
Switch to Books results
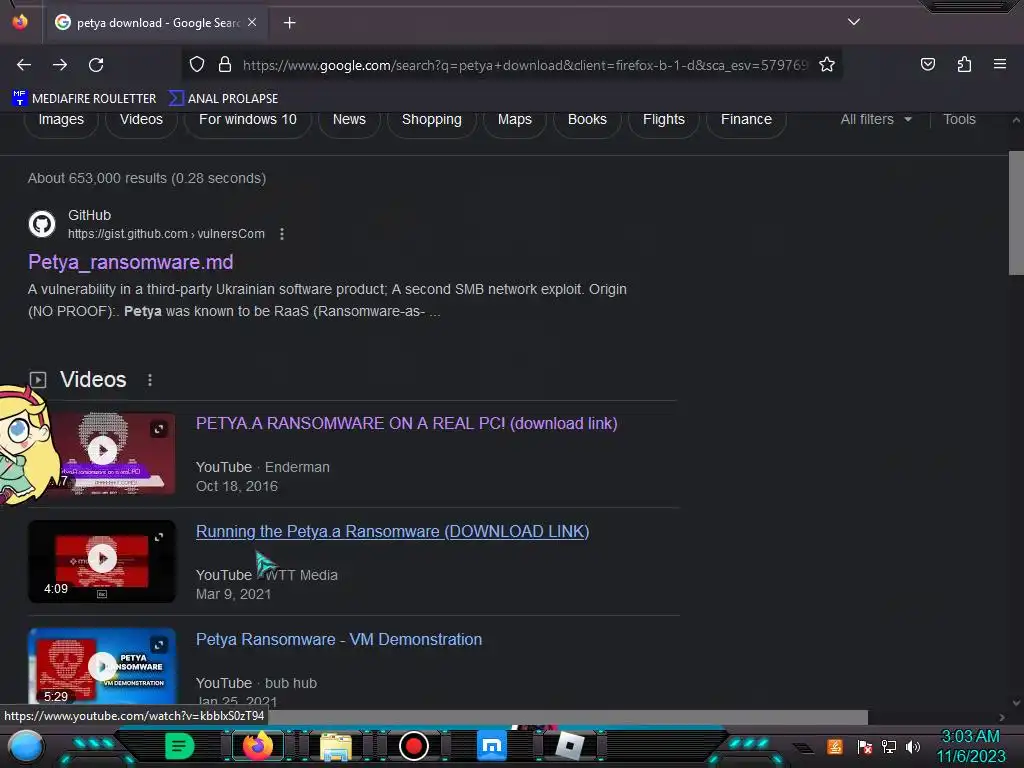587,120
